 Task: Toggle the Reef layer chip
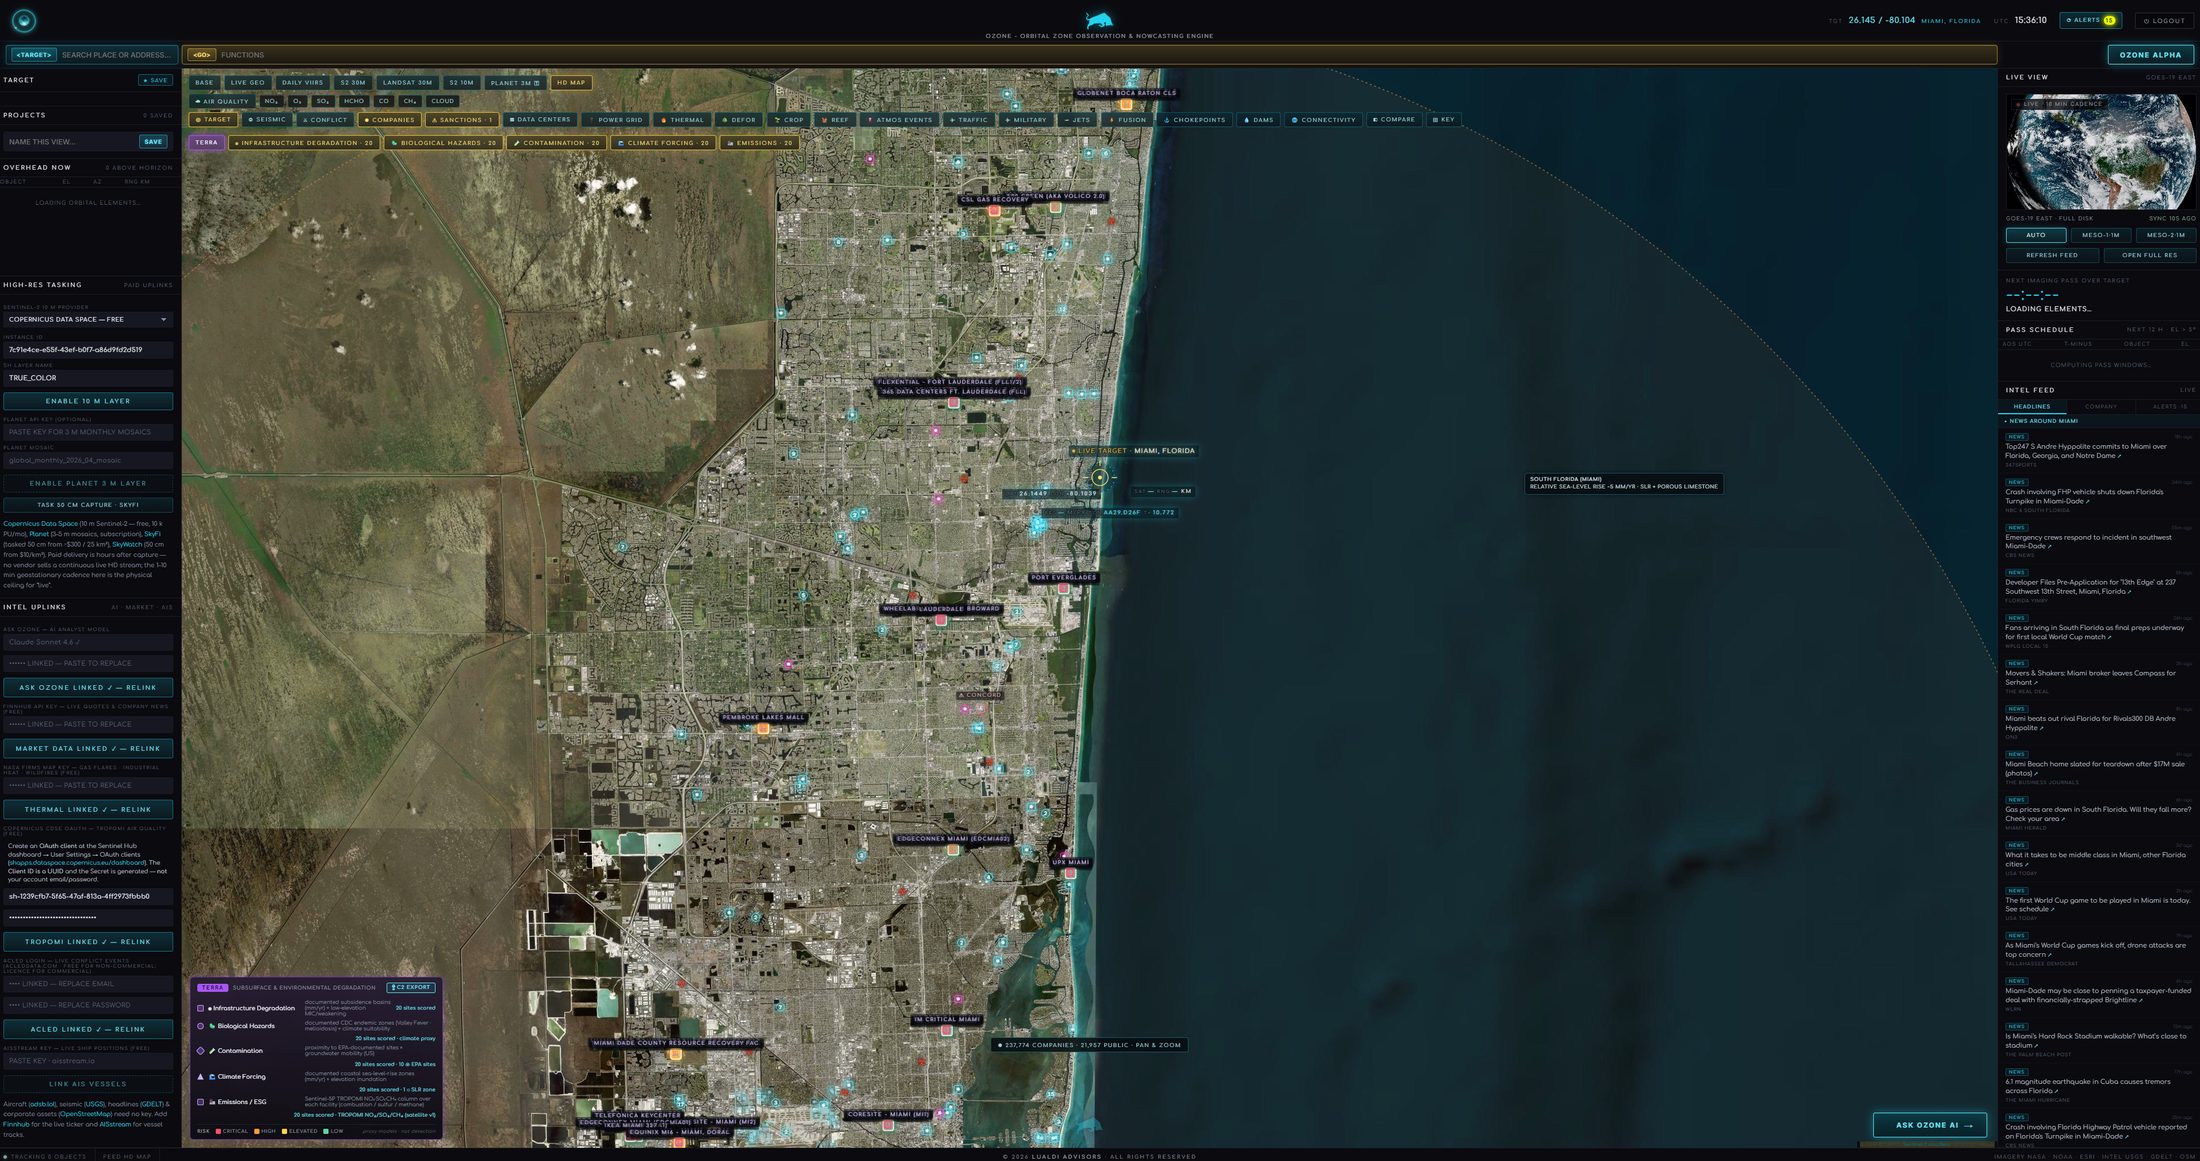[x=836, y=120]
